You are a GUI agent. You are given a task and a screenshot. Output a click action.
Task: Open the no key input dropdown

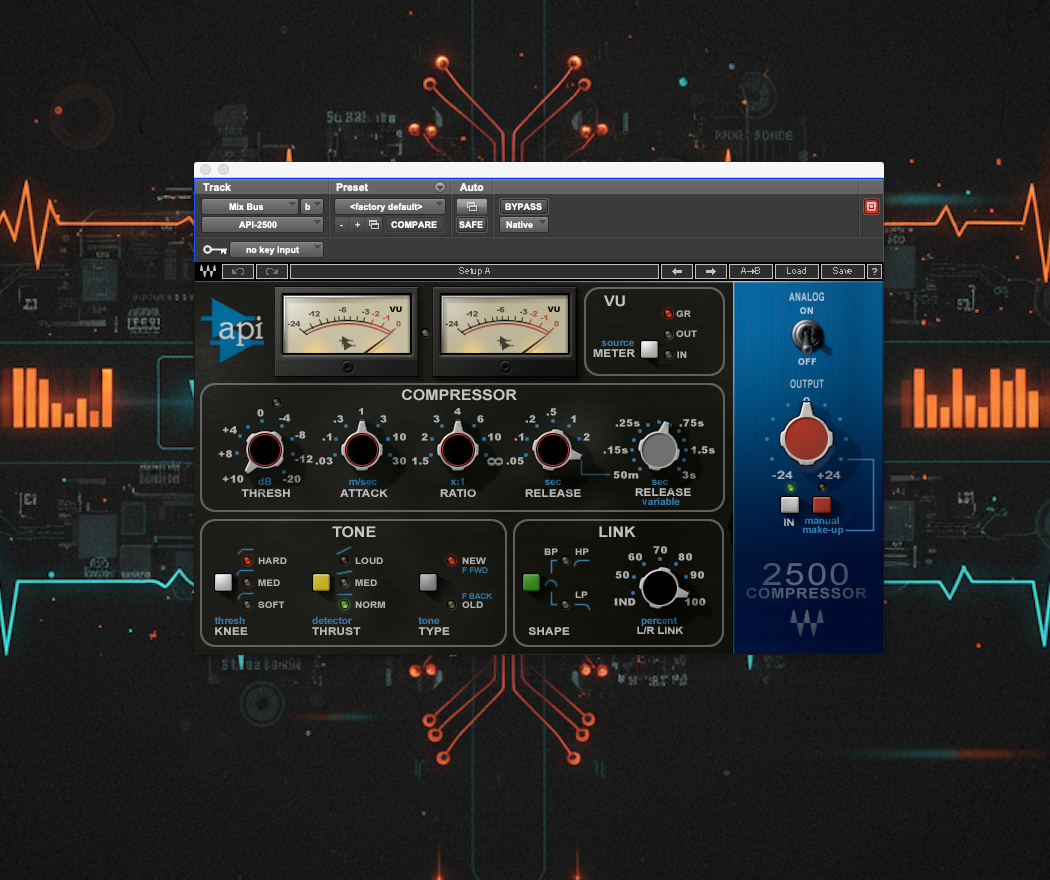tap(277, 249)
